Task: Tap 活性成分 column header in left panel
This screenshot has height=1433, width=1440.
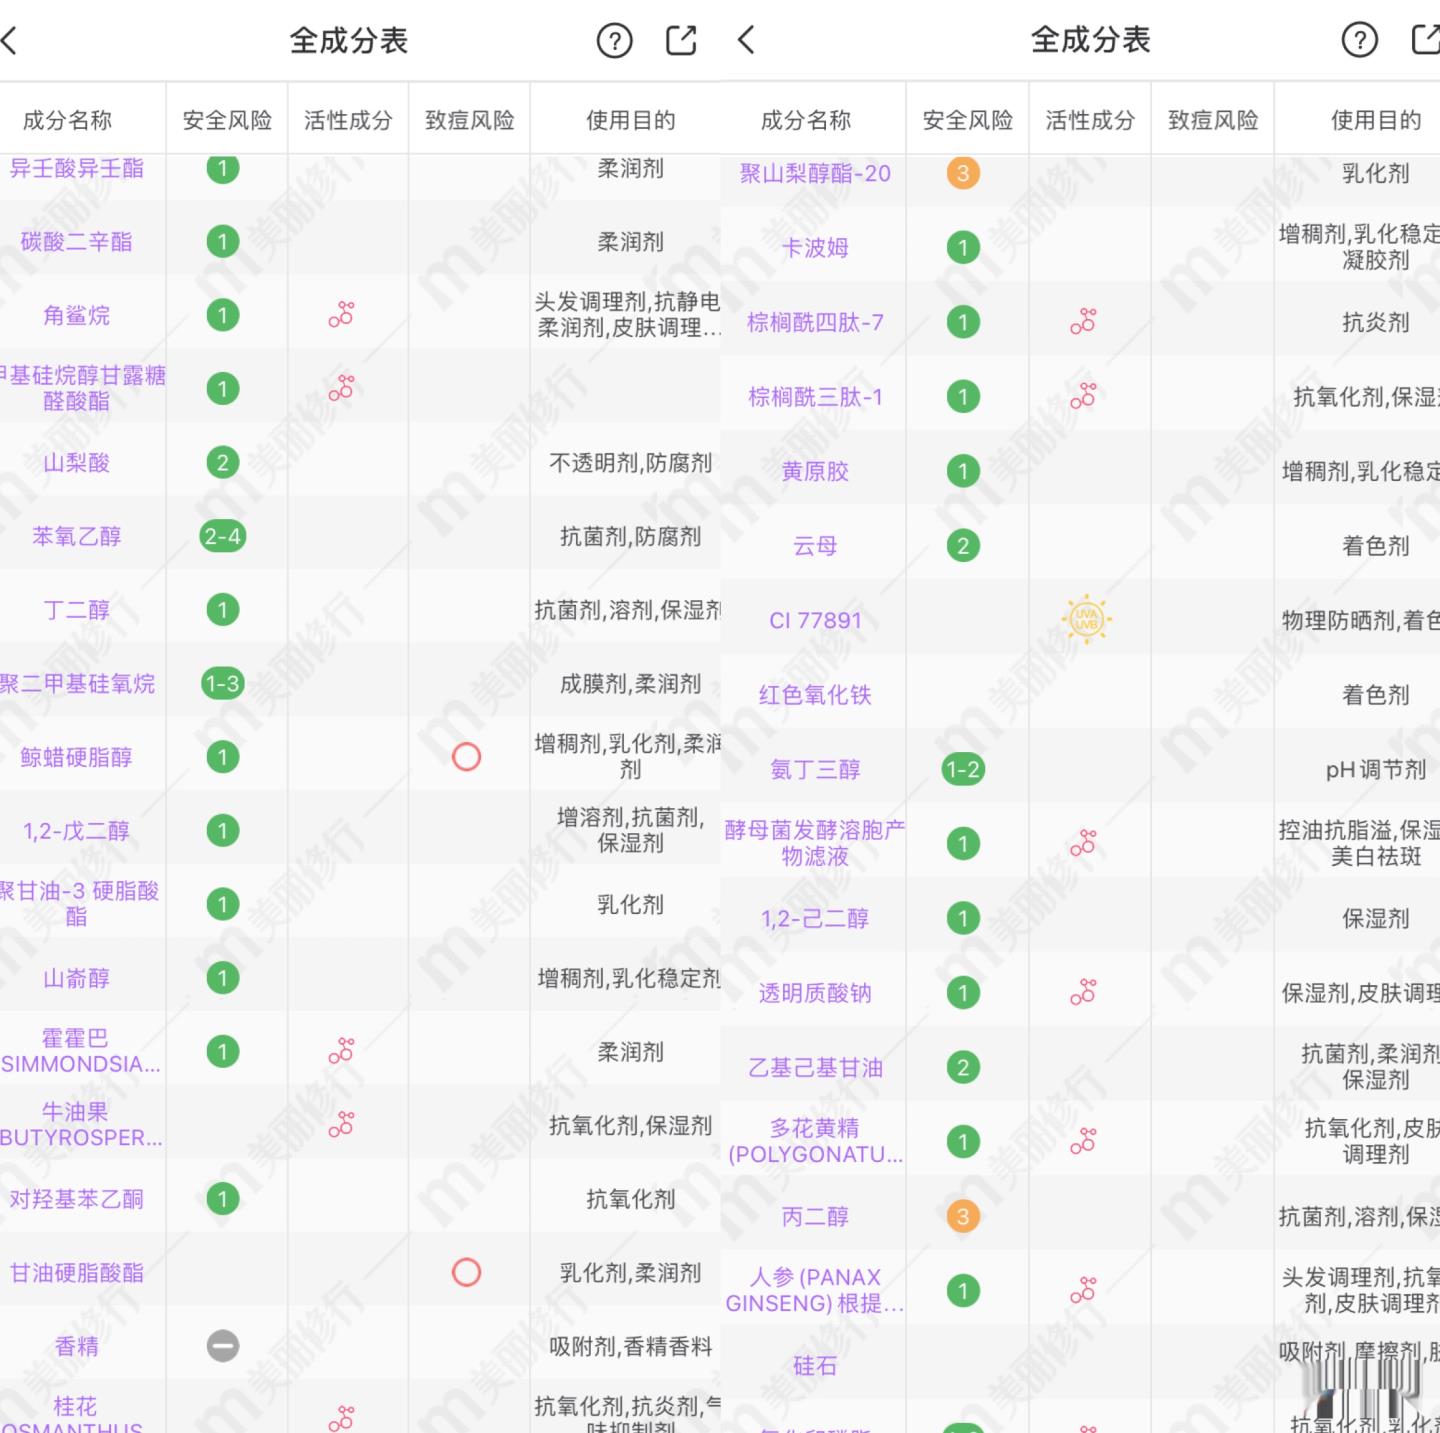Action: click(x=348, y=120)
